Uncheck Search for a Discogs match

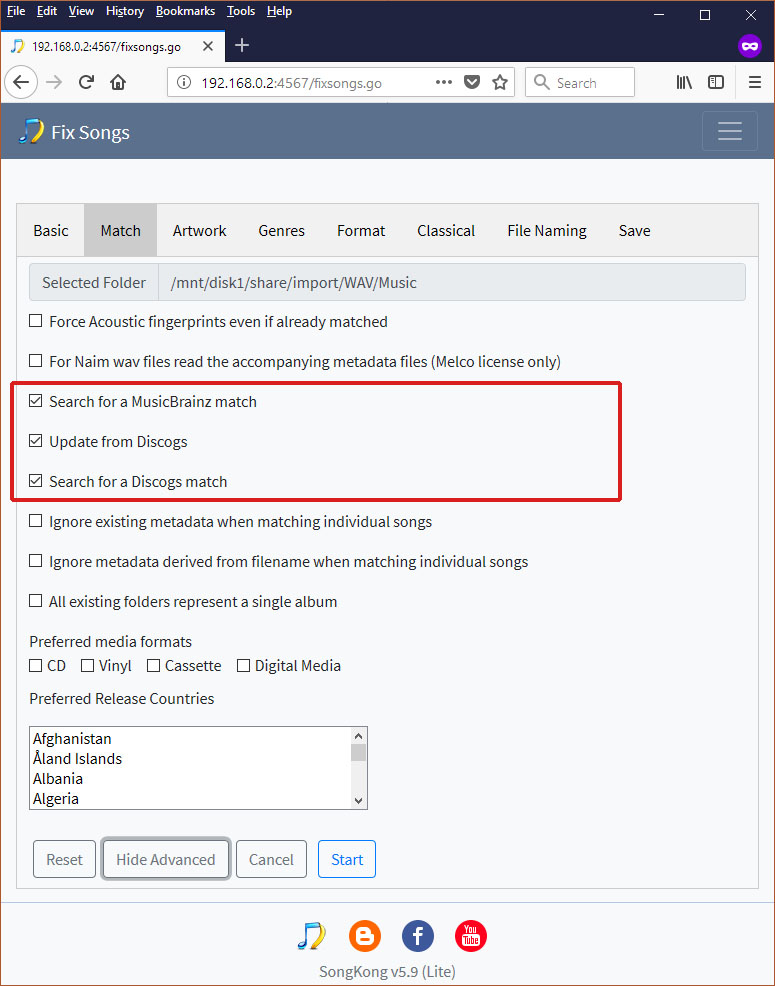point(36,481)
